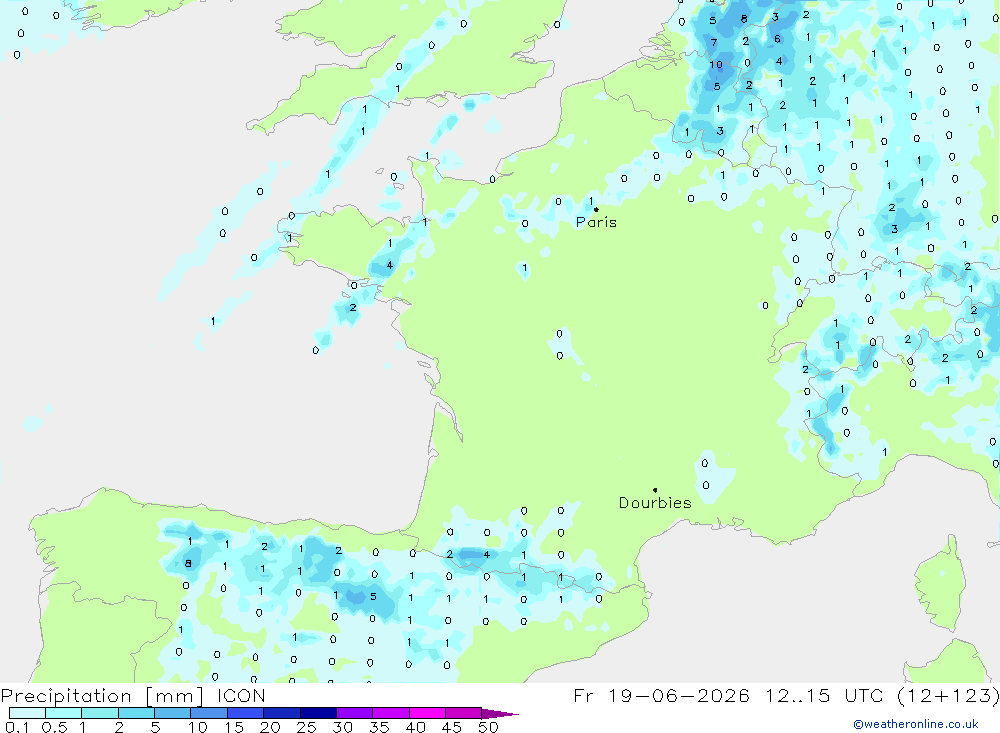Screen dimensions: 1000x733
Task: Click the purple over-50 legend arrow tip
Action: tap(500, 713)
